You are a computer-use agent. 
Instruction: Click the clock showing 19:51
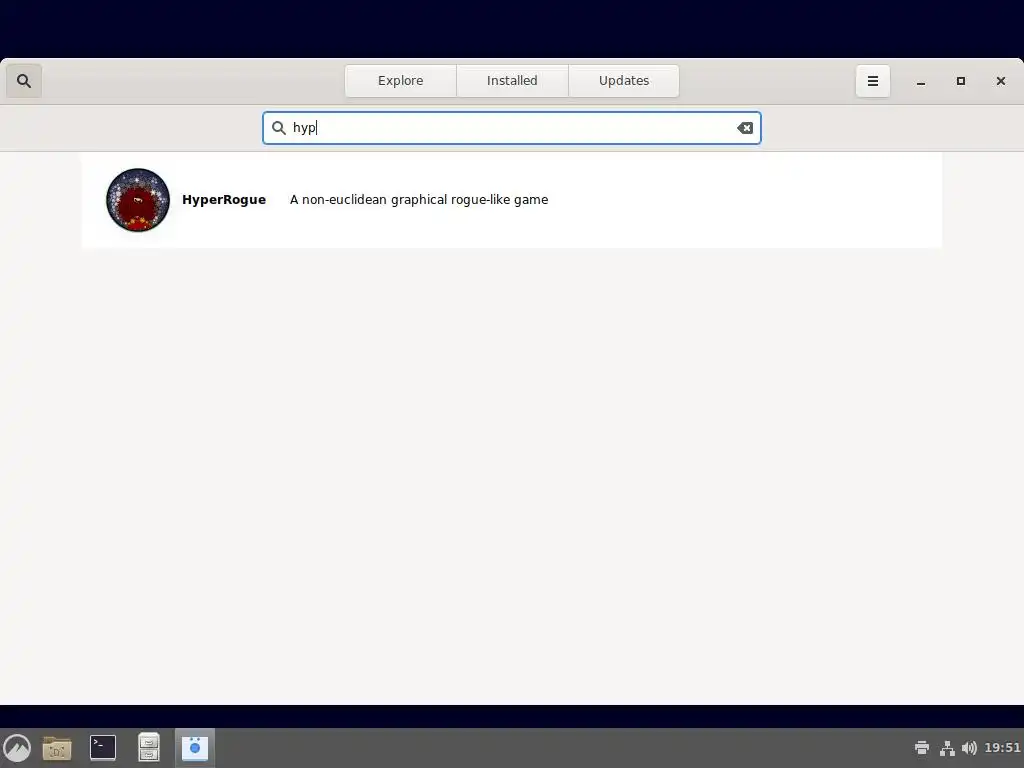[1002, 748]
